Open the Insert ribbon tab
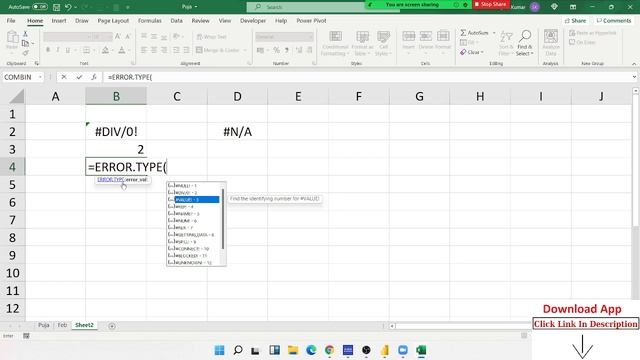The width and height of the screenshot is (640, 360). click(59, 20)
